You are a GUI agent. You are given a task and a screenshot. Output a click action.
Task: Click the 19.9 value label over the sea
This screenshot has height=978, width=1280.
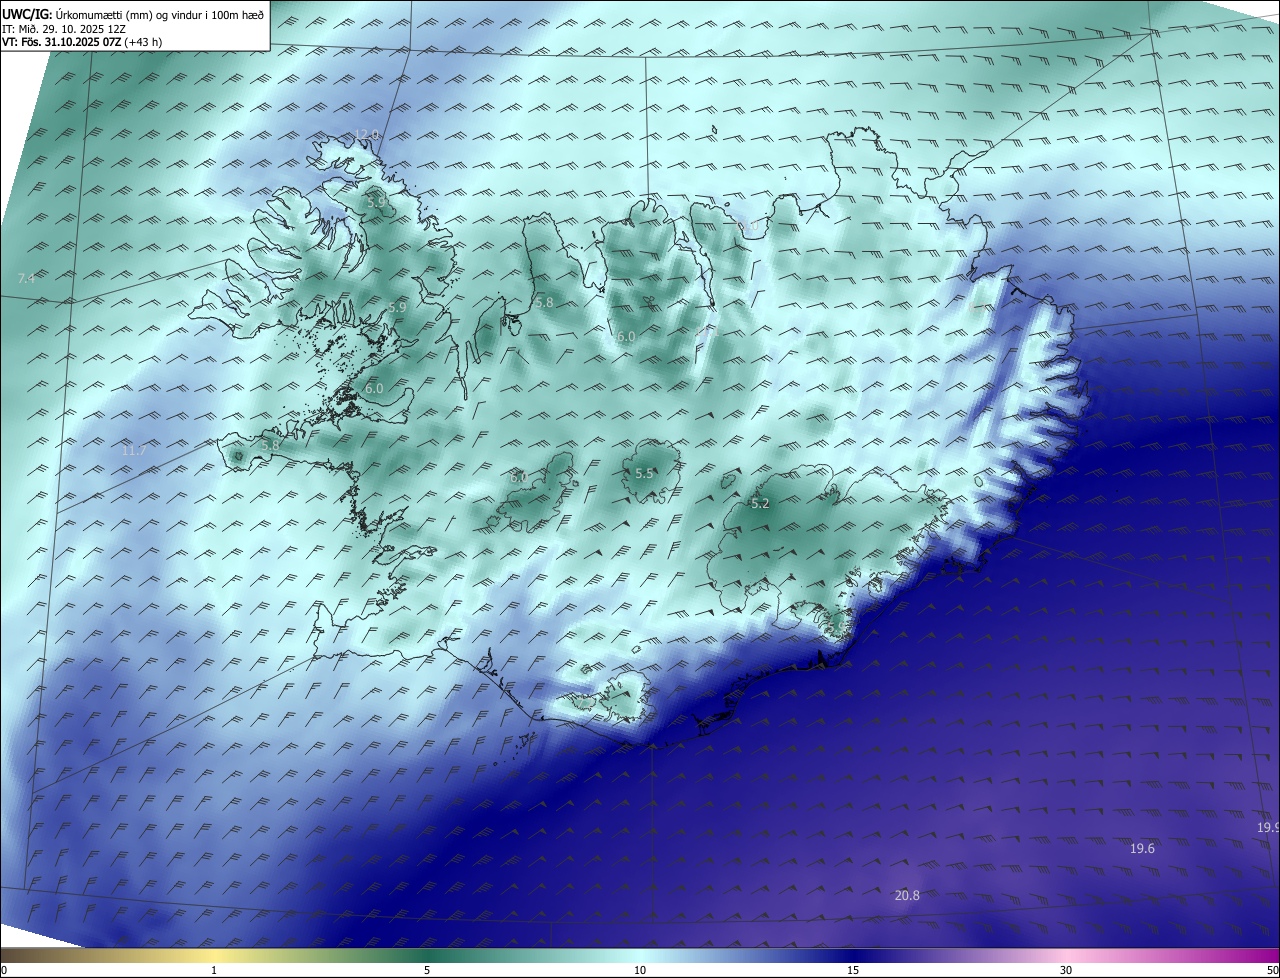[1268, 828]
